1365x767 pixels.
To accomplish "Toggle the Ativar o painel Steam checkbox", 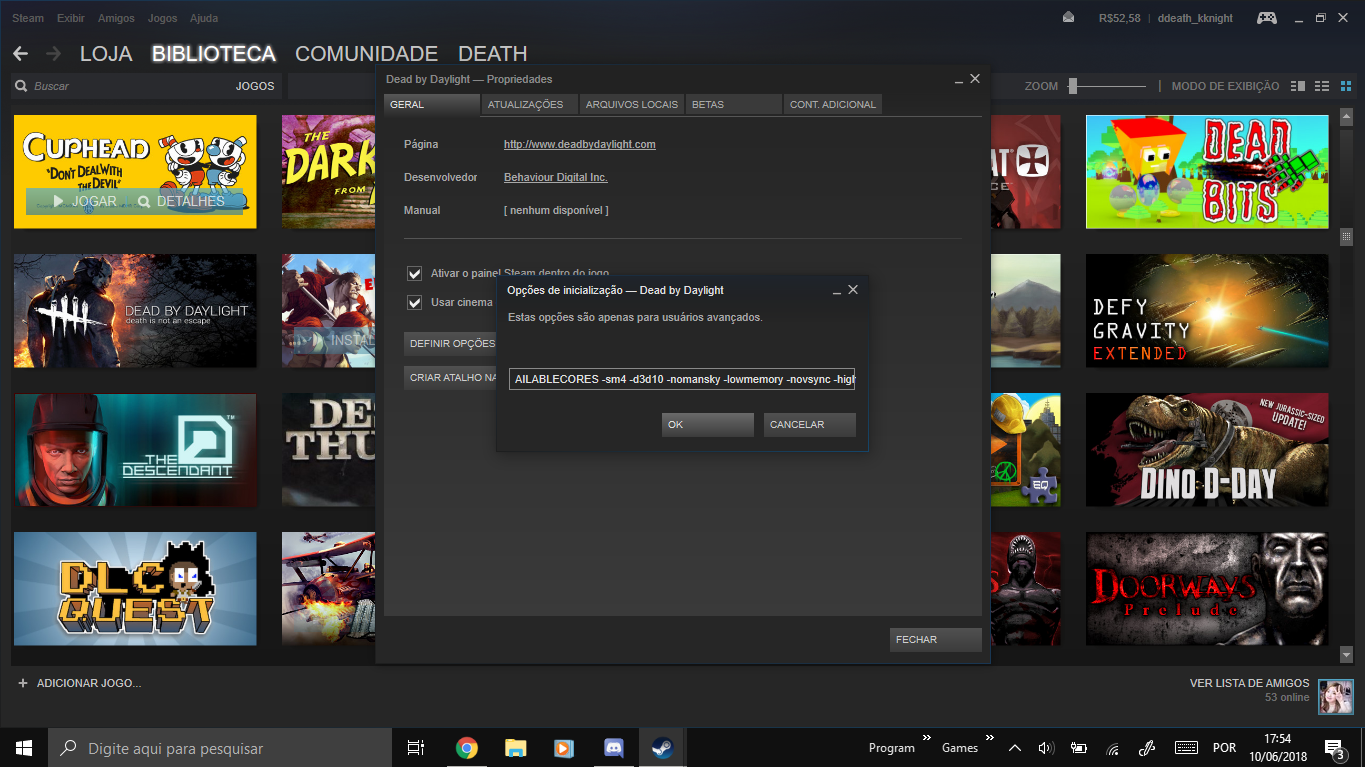I will click(x=414, y=273).
